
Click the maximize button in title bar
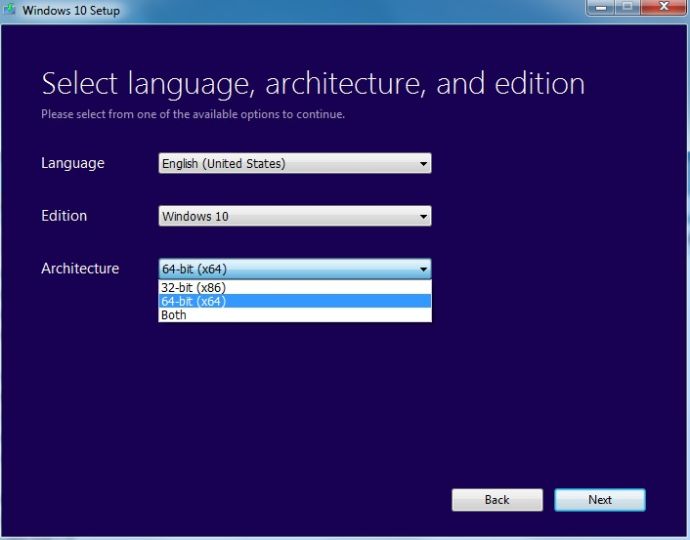(628, 7)
